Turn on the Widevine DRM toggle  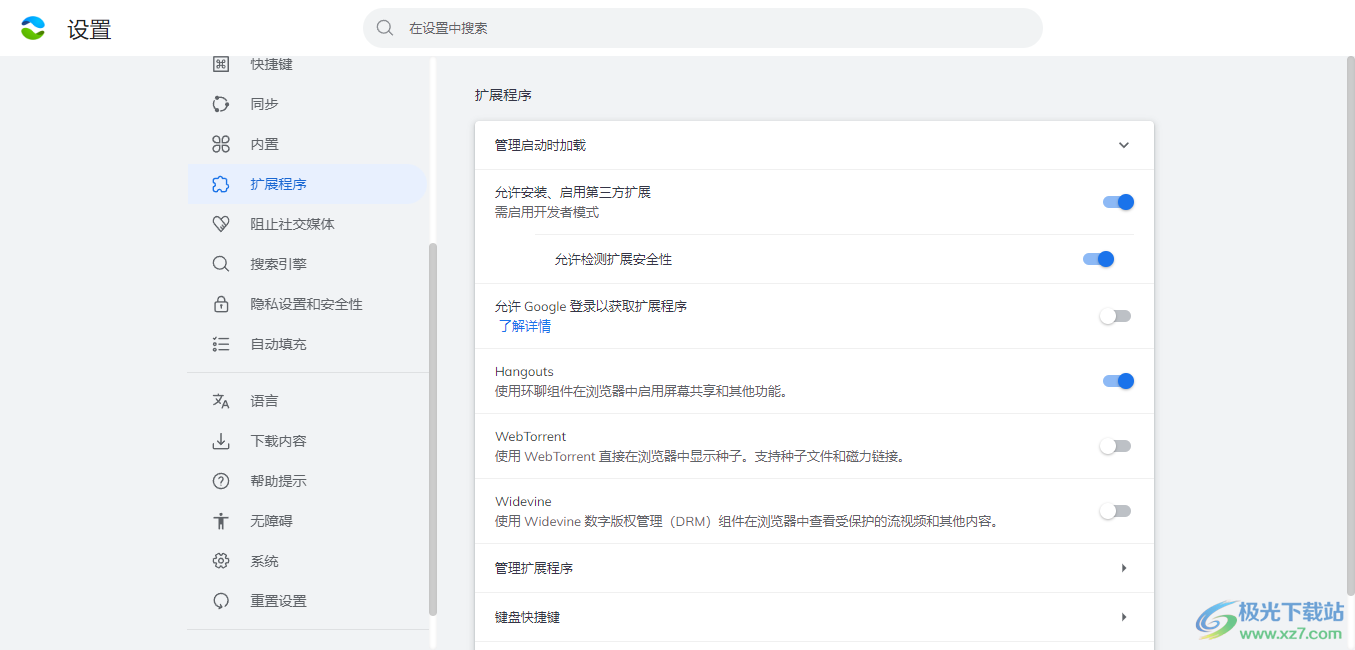pos(1115,511)
